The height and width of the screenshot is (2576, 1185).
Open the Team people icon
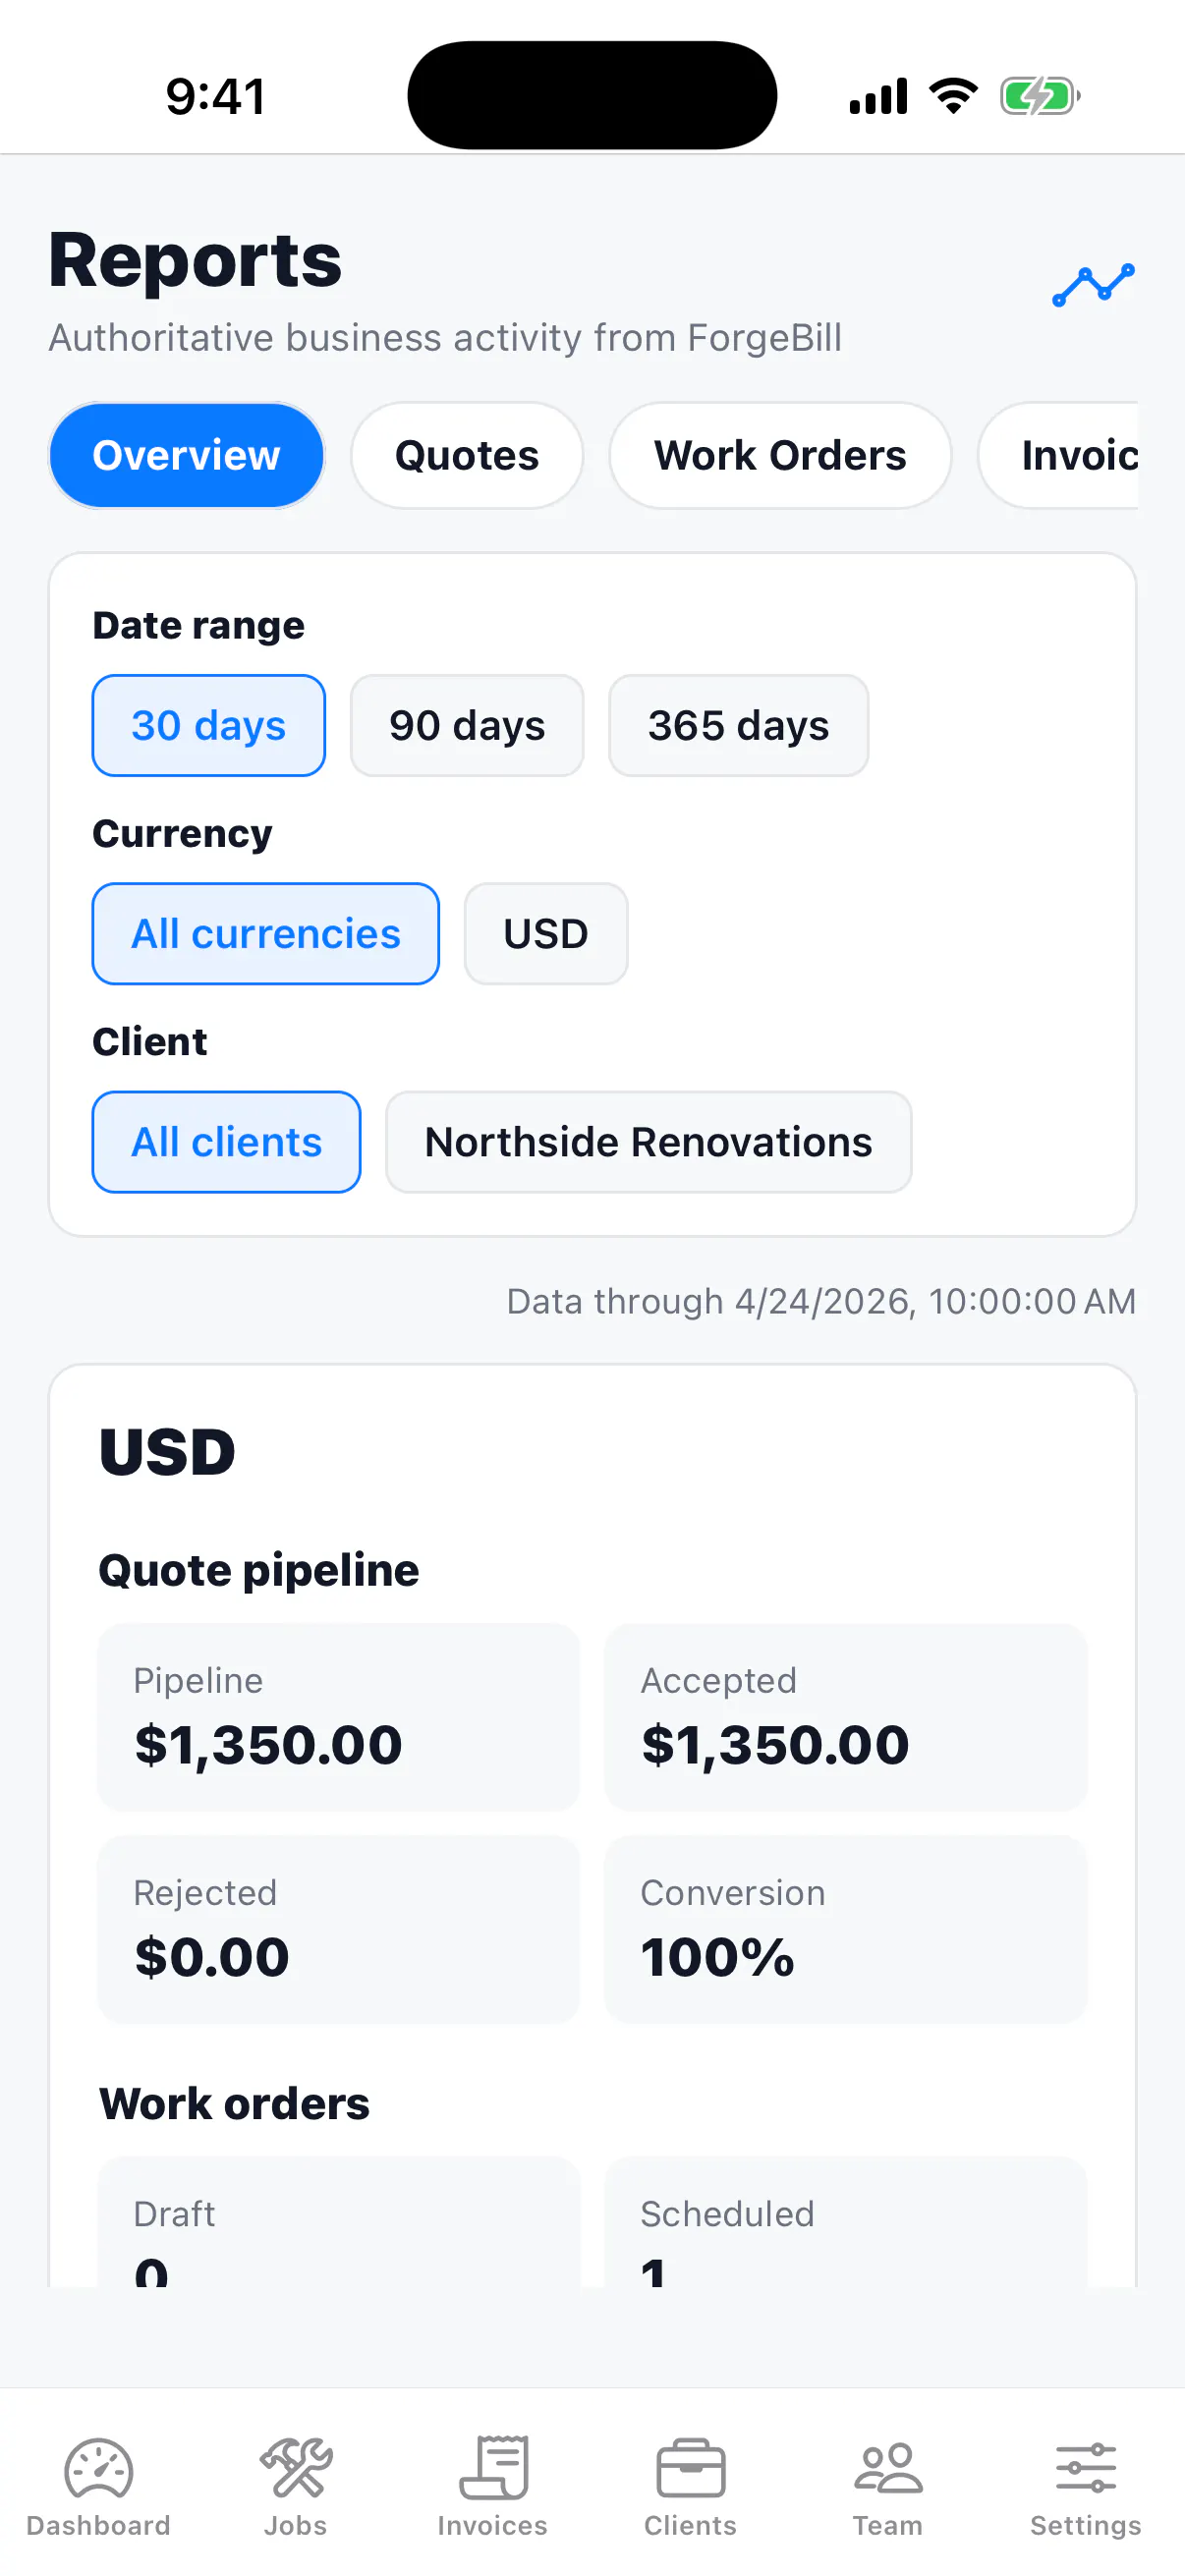click(888, 2468)
